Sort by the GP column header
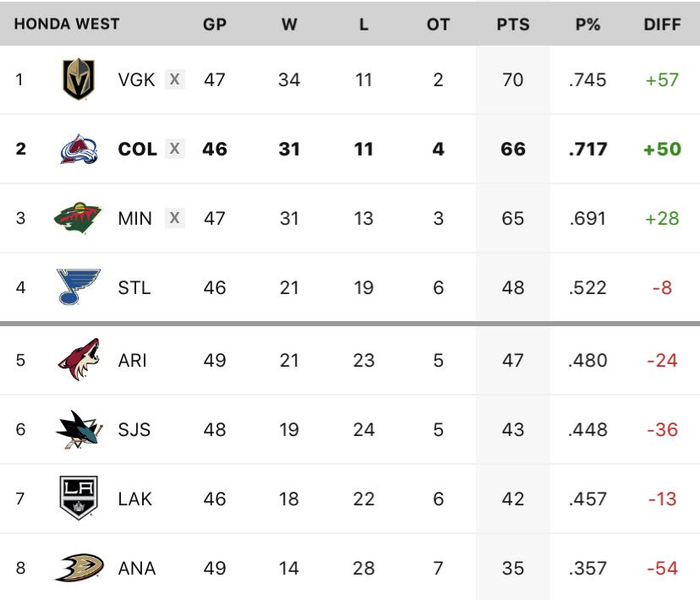 click(215, 24)
